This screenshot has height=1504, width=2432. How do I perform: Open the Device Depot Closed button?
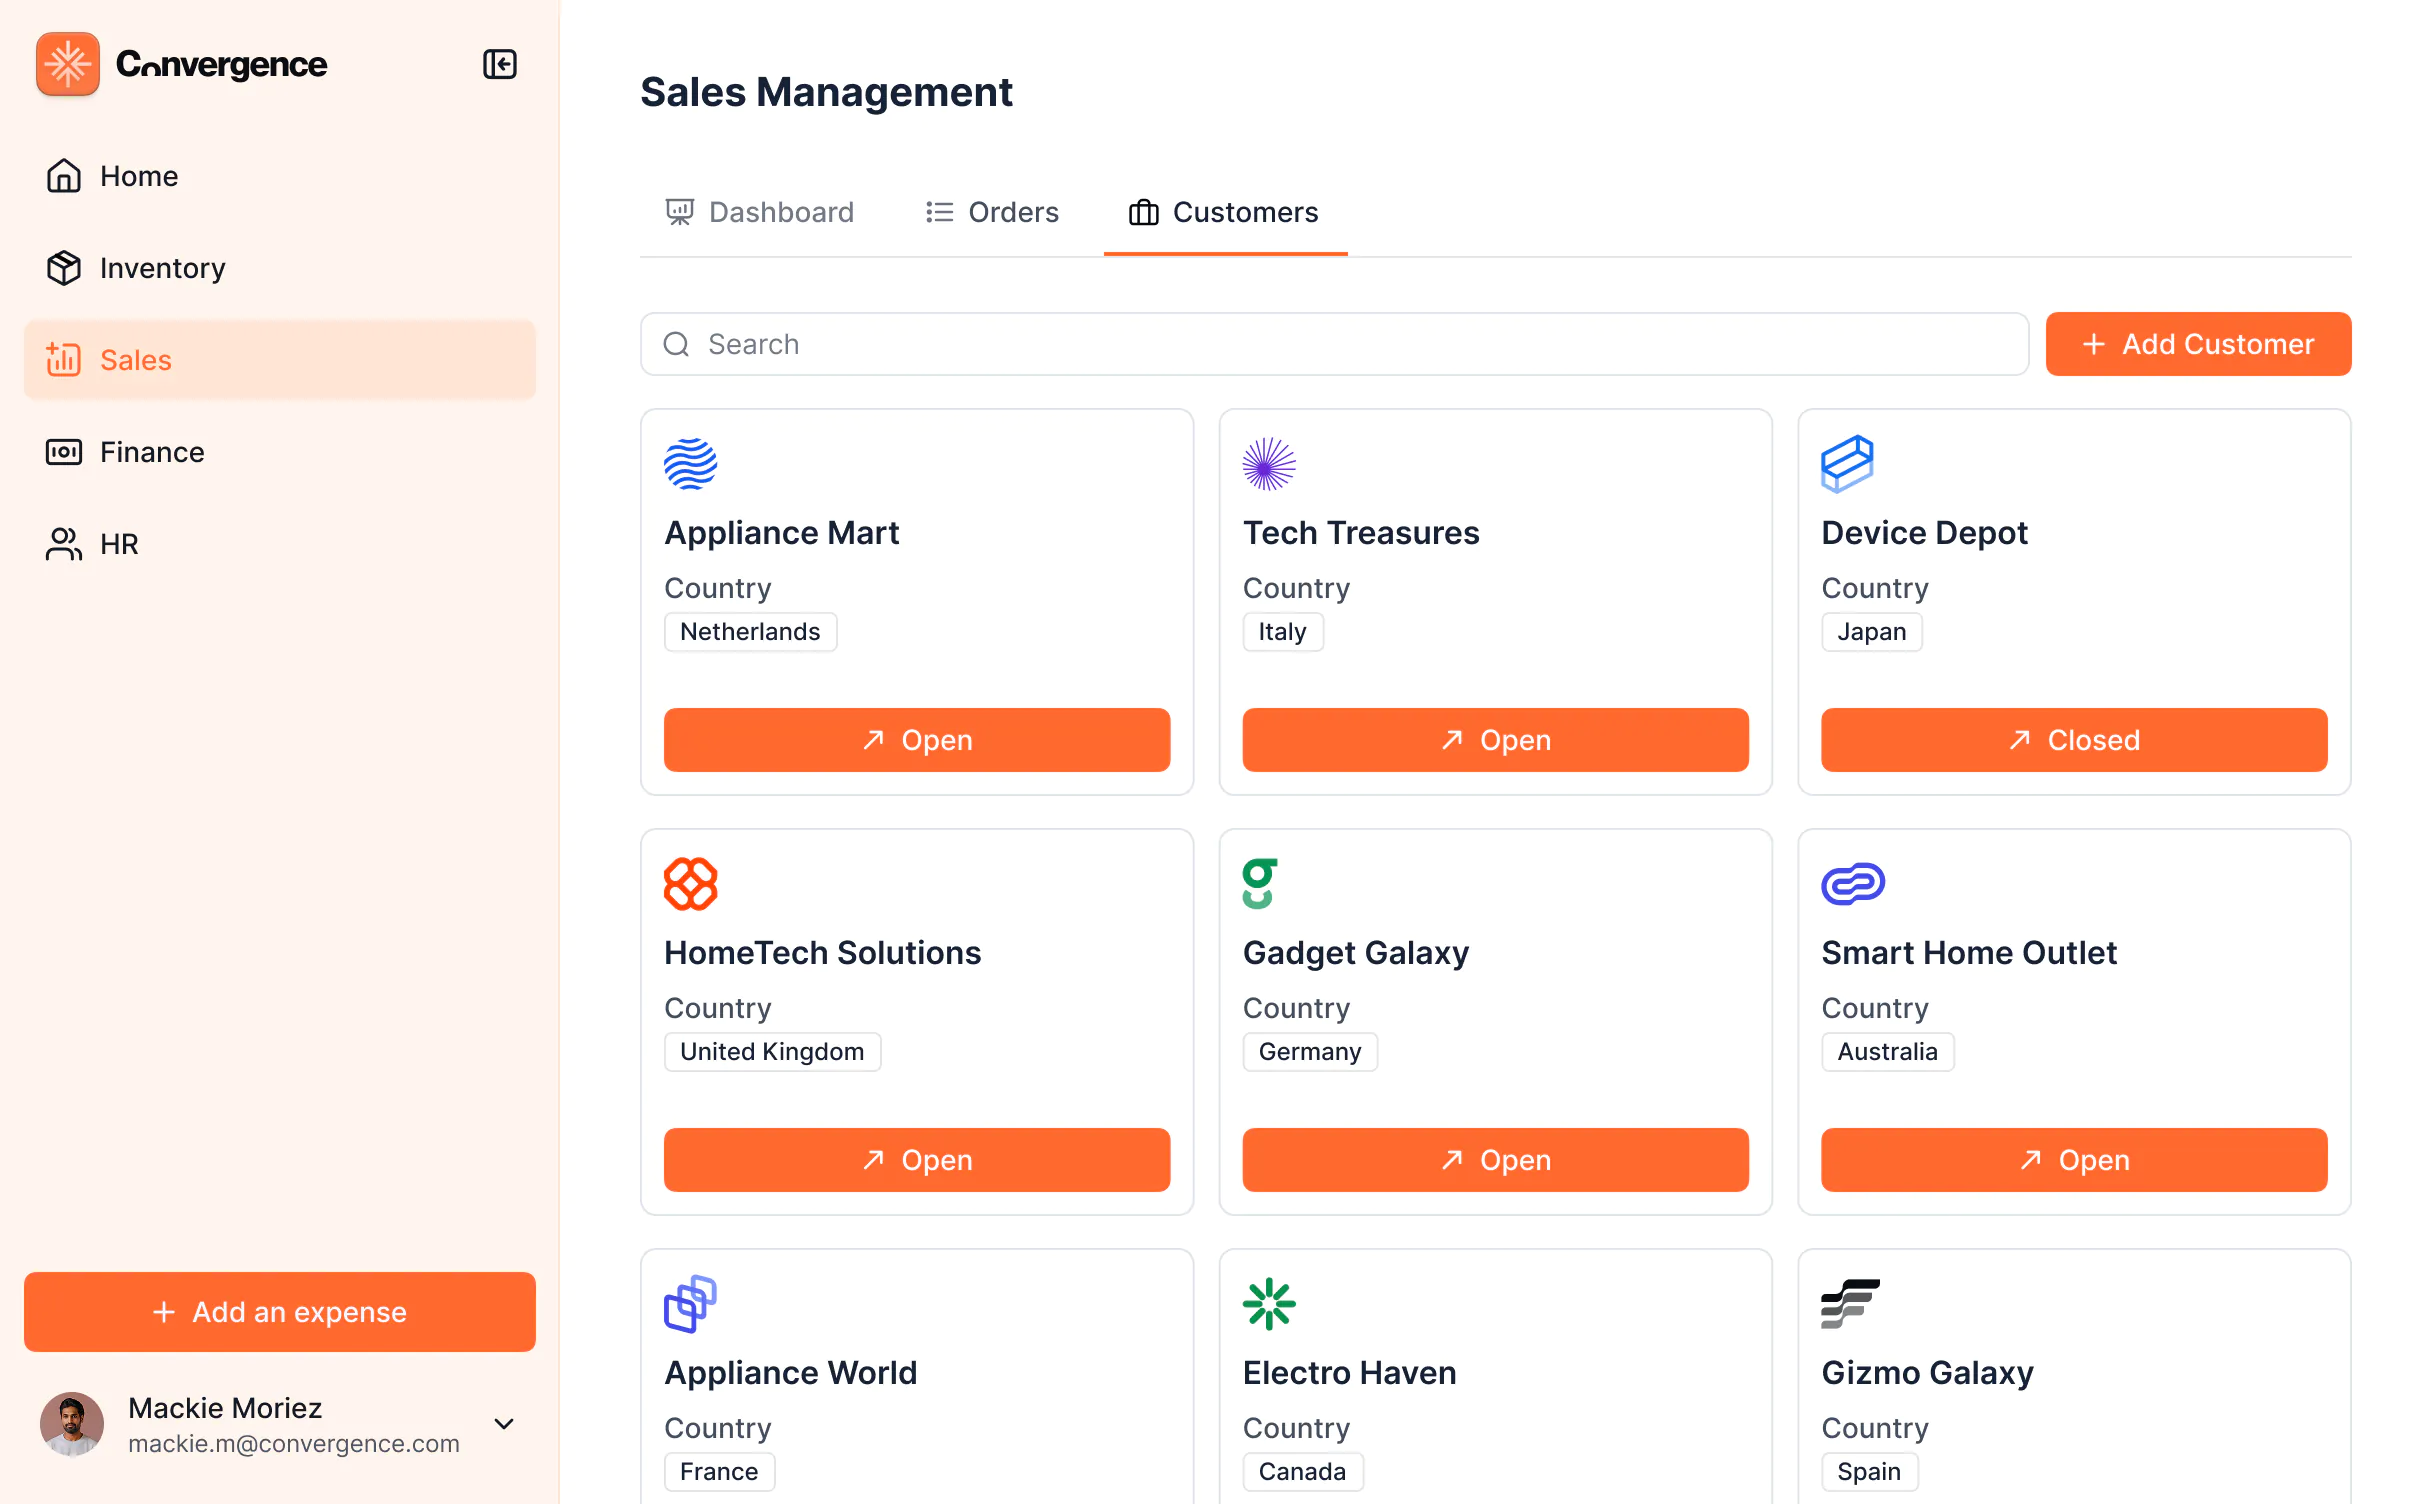click(x=2073, y=740)
